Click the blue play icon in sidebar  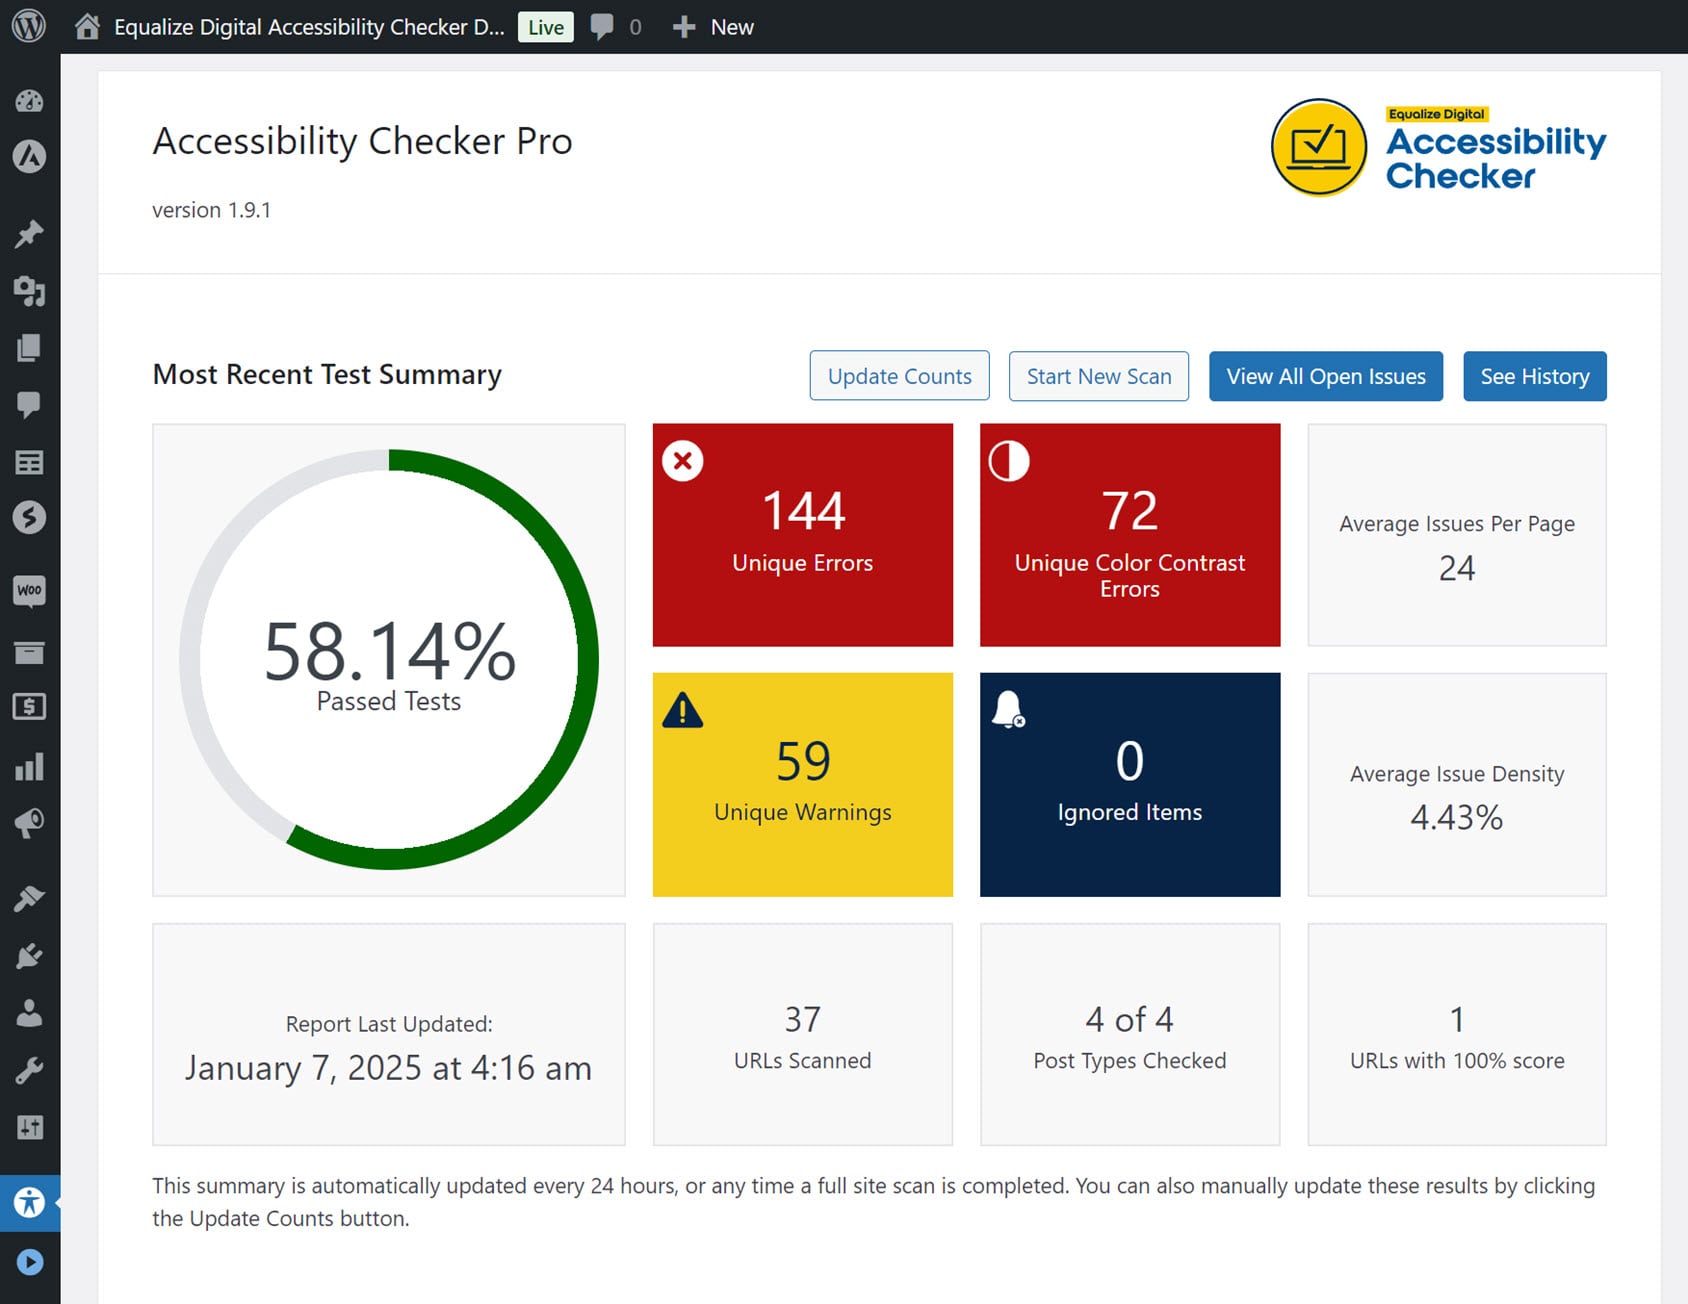click(x=30, y=1262)
